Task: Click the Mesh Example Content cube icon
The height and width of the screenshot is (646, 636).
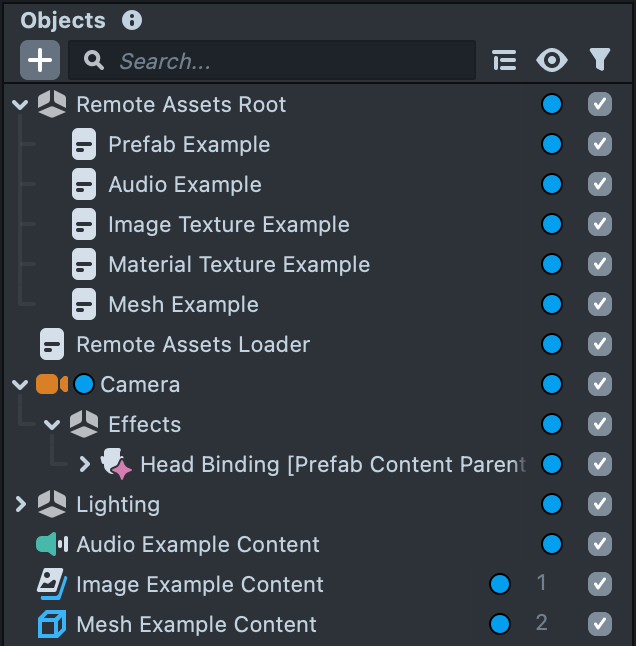Action: pos(51,624)
